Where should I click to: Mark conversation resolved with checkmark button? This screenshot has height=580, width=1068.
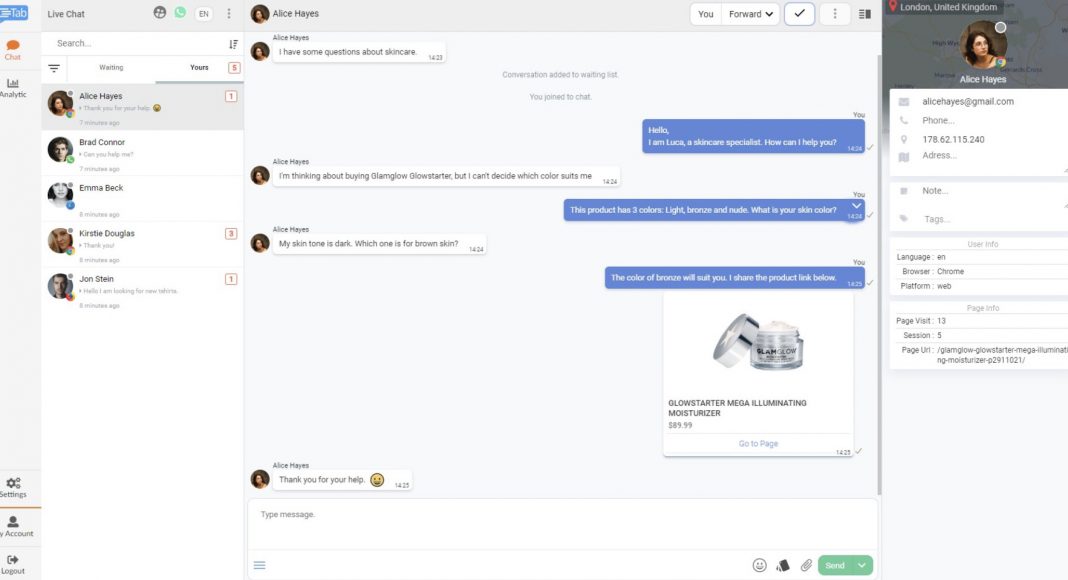(799, 14)
